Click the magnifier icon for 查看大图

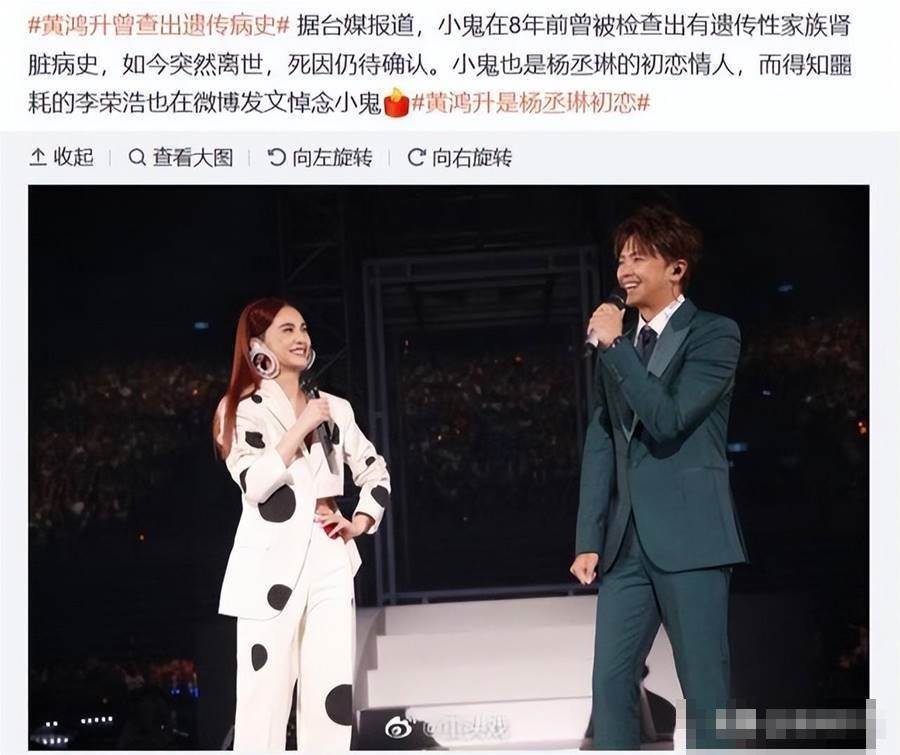coord(137,157)
